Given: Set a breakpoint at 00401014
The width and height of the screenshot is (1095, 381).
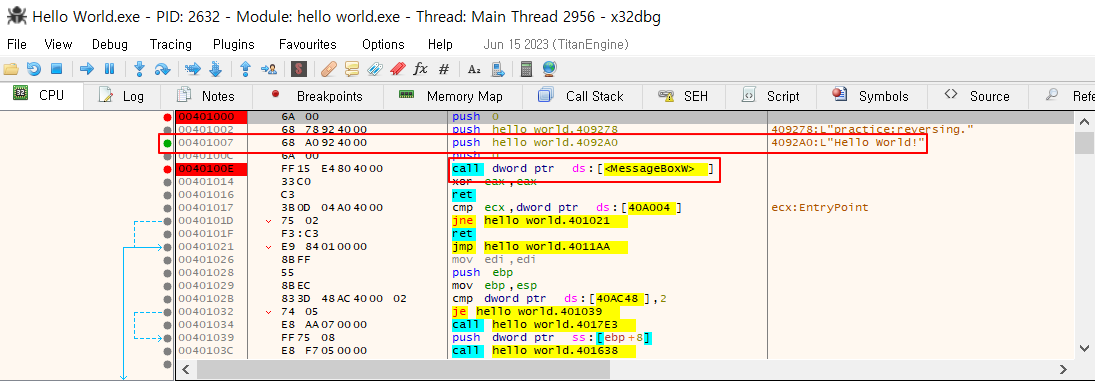Looking at the screenshot, I should [167, 181].
